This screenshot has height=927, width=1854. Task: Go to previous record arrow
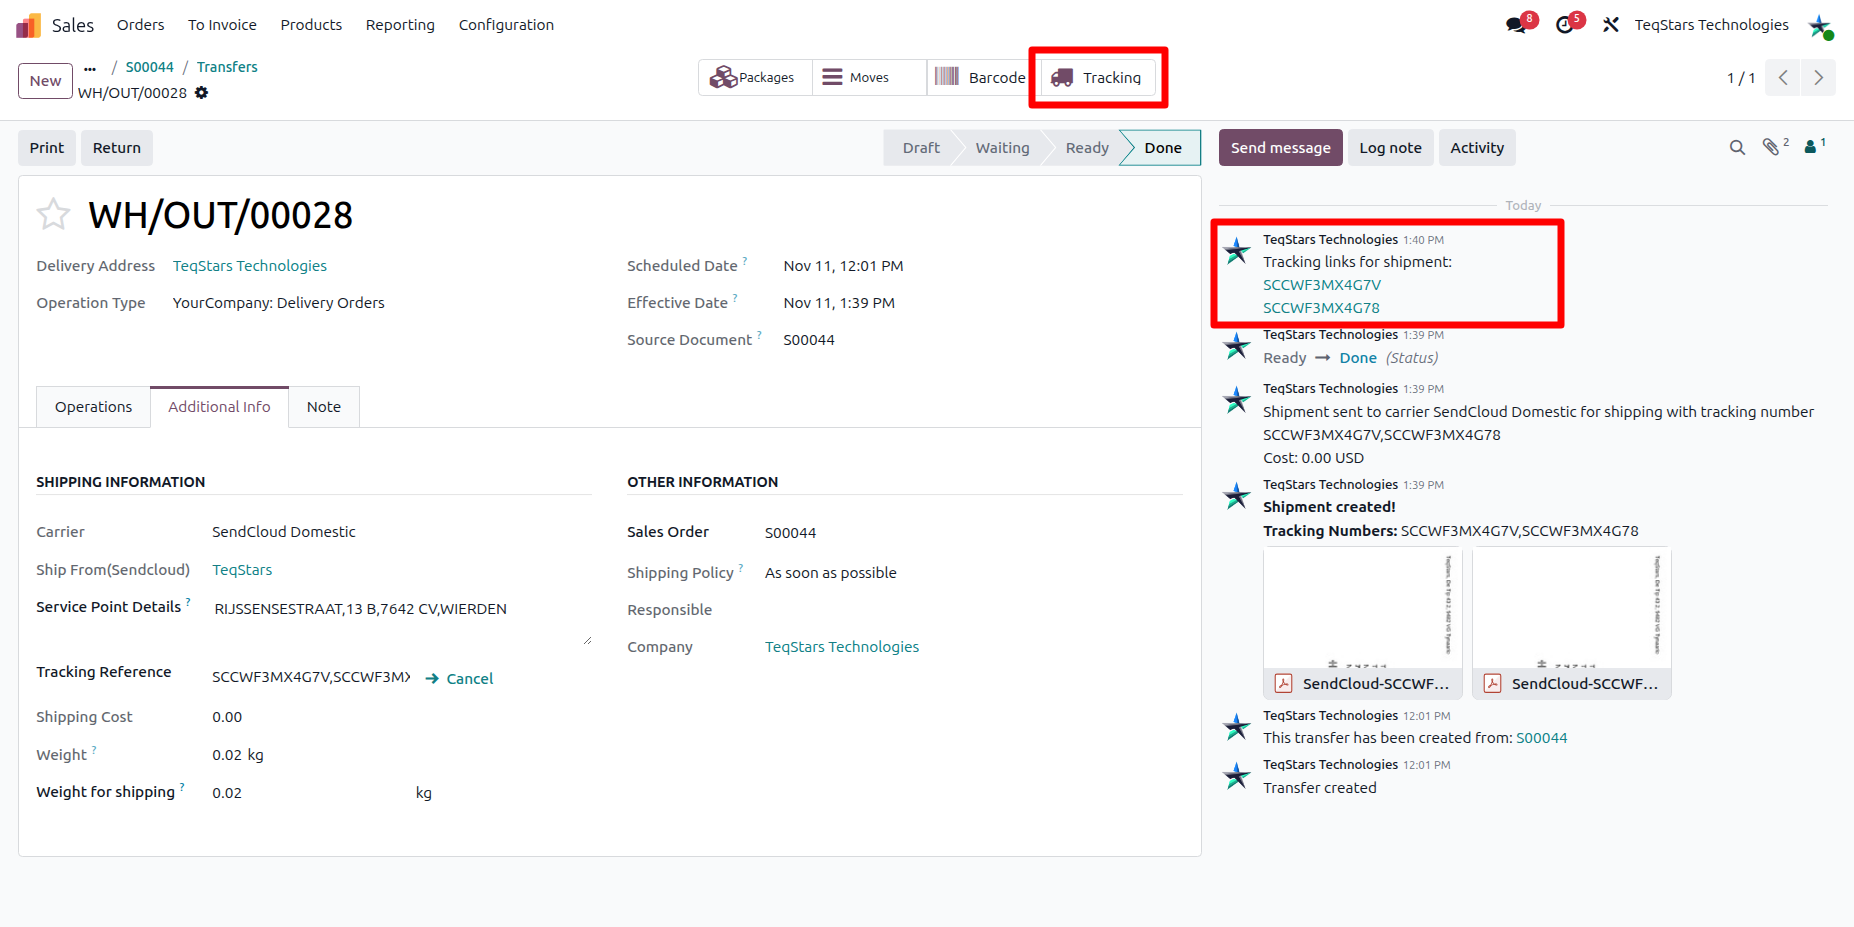[x=1783, y=78]
